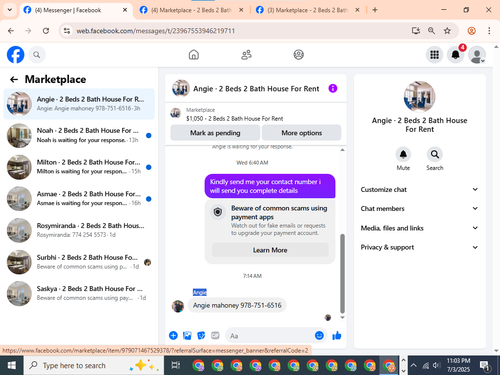Search within the Angie conversation
Viewport: 500px width, 375px height.
point(435,154)
